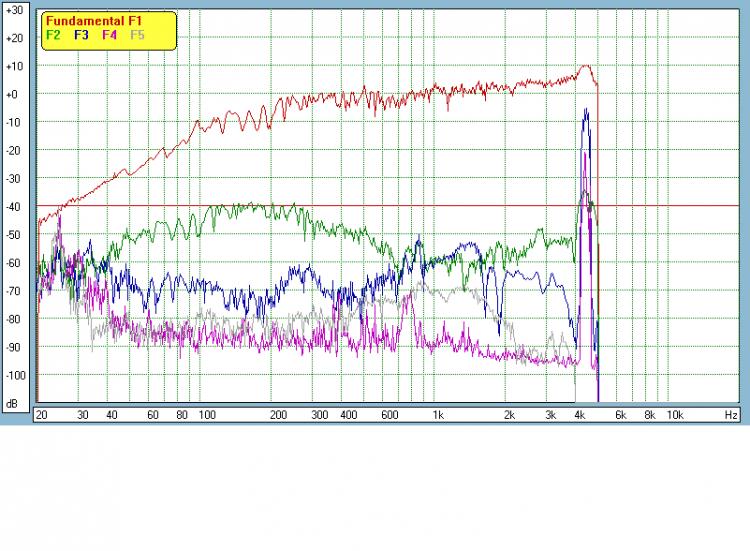Viewport: 750px width, 551px height.
Task: Click the 8k frequency label
Action: pyautogui.click(x=650, y=415)
